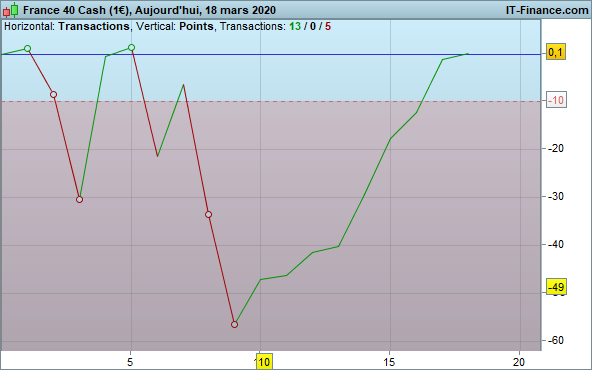Screen dimensions: 592x370
Task: Click the -30 vertical axis label
Action: point(556,196)
